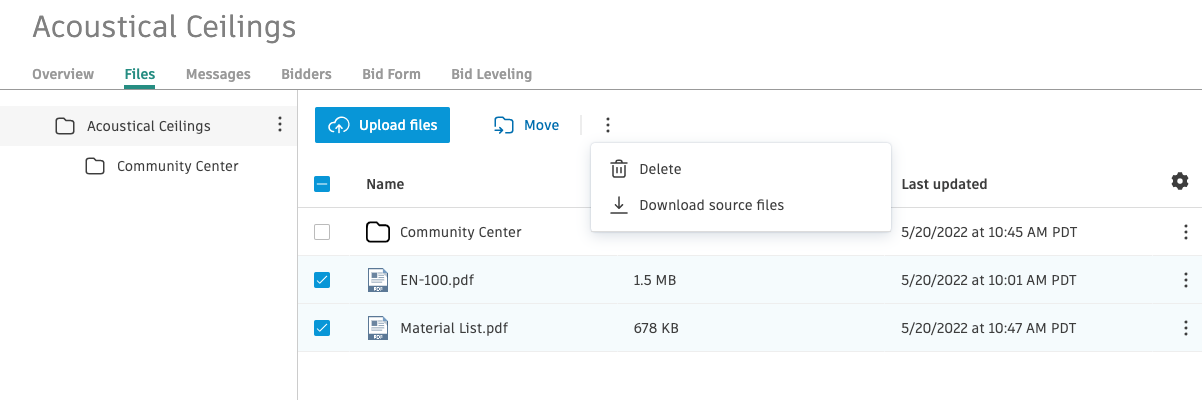
Task: Open row menu for EN-100.pdf
Action: [1186, 280]
